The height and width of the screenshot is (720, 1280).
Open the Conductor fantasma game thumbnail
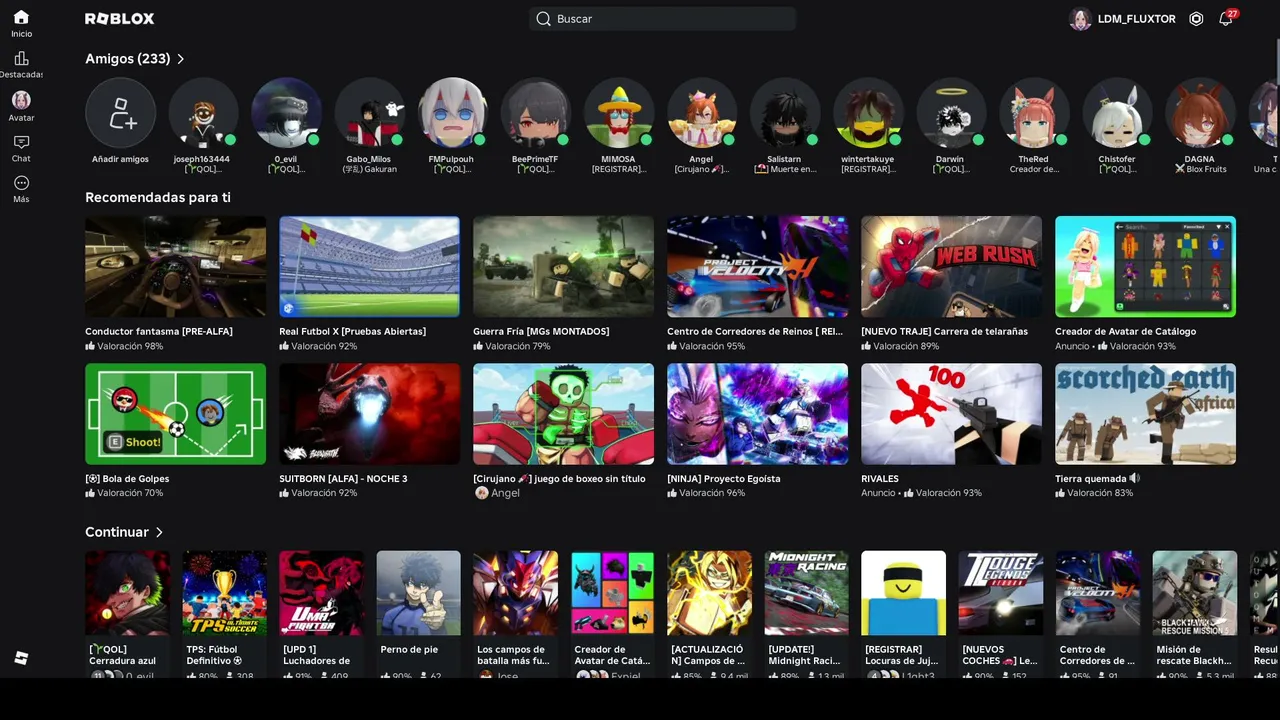[x=176, y=267]
